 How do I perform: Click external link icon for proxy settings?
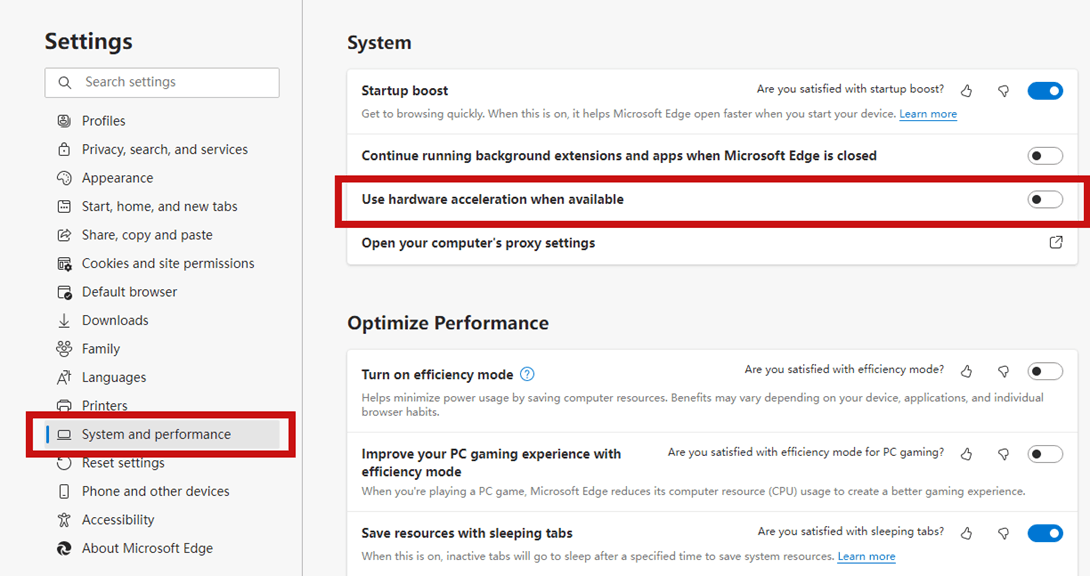click(x=1056, y=242)
